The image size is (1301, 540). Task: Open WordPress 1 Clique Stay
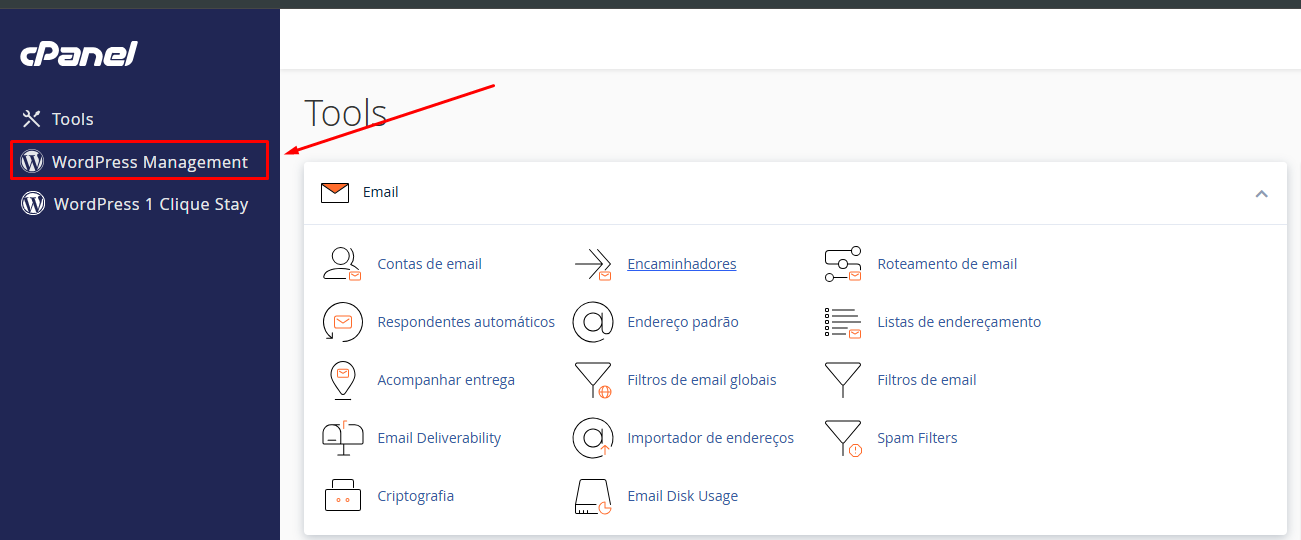point(150,204)
